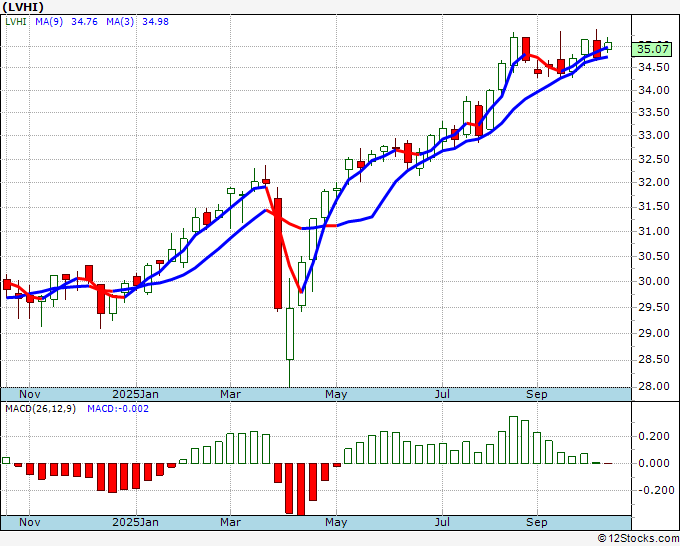Click the LVHI legend label
The image size is (680, 546).
point(16,22)
